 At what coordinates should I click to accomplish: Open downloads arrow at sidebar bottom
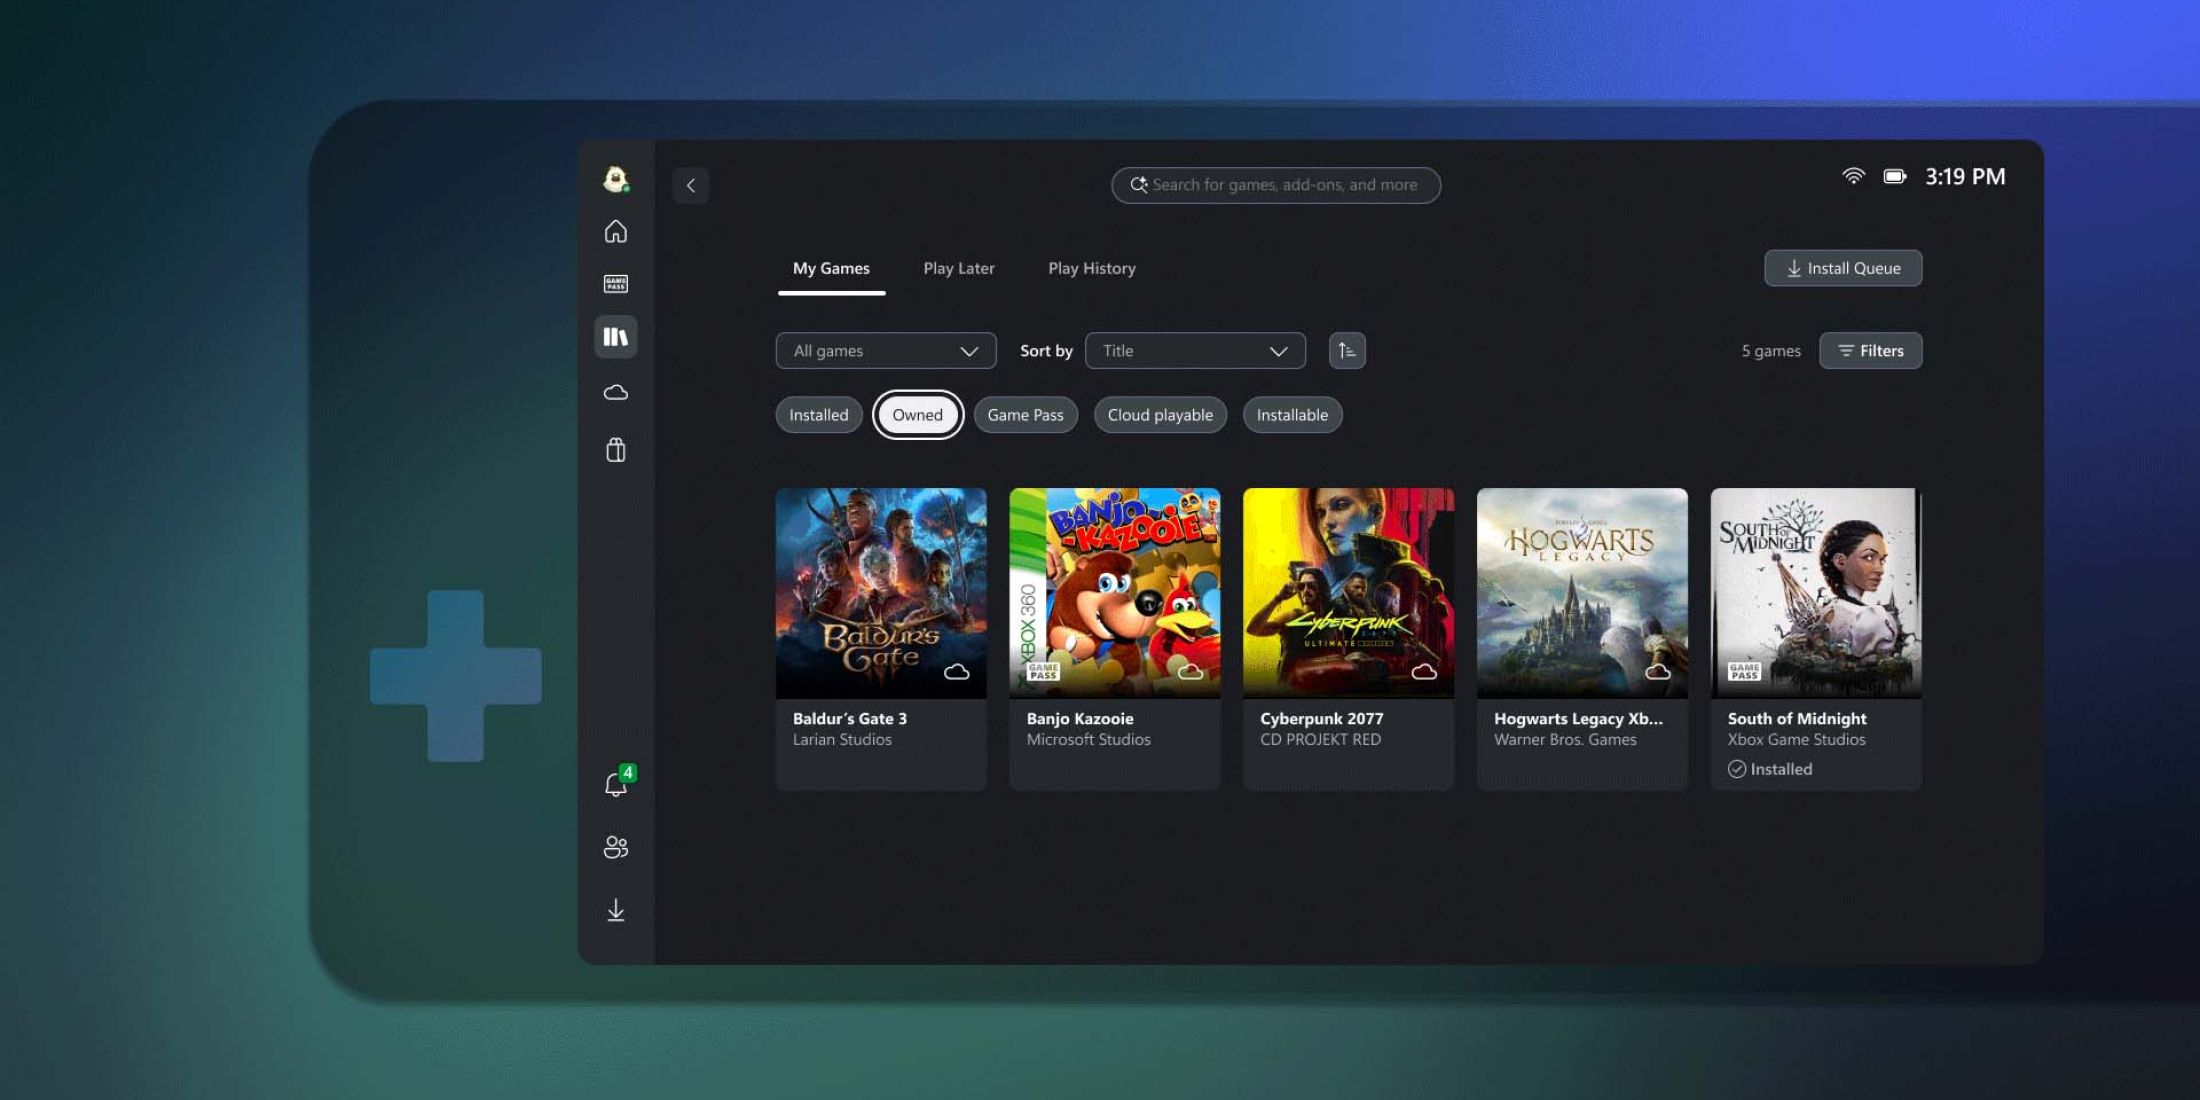pyautogui.click(x=616, y=910)
